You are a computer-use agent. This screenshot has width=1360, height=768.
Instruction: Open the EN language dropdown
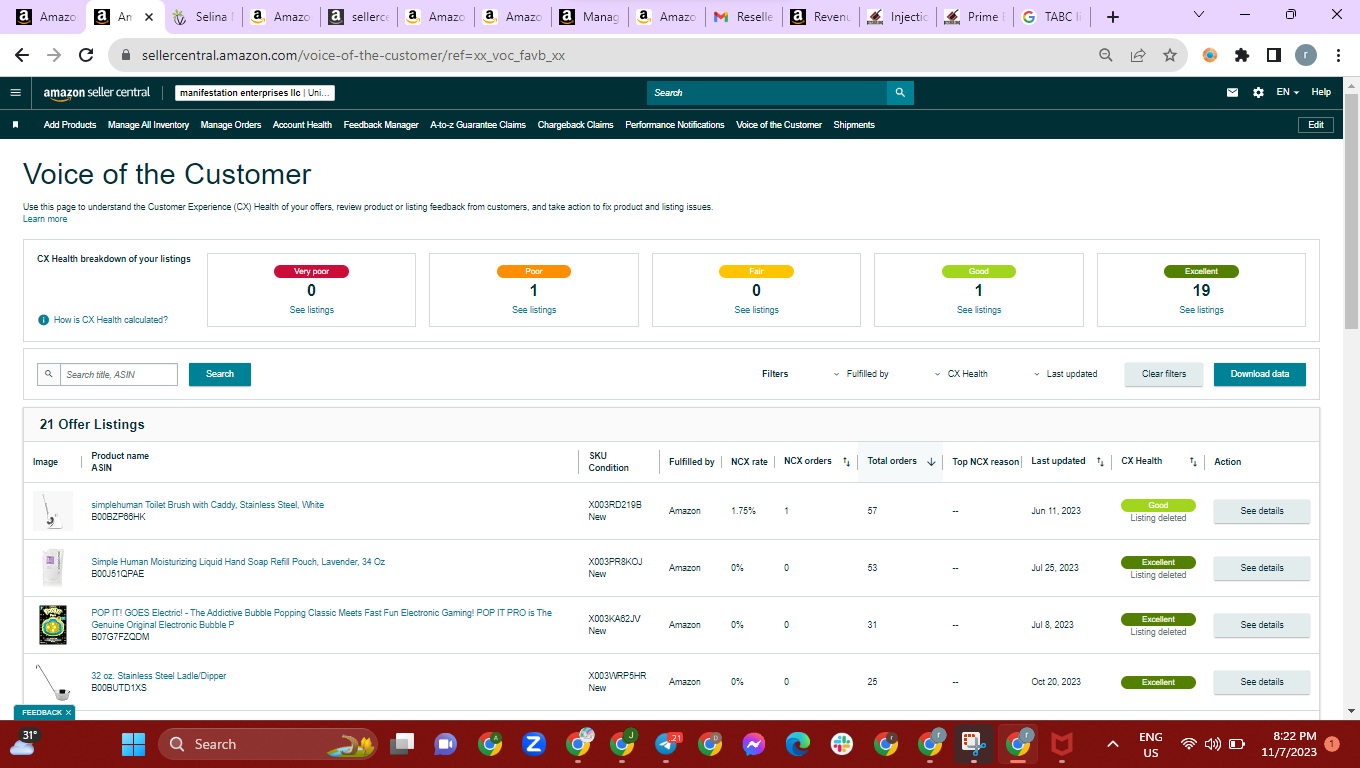[1288, 92]
